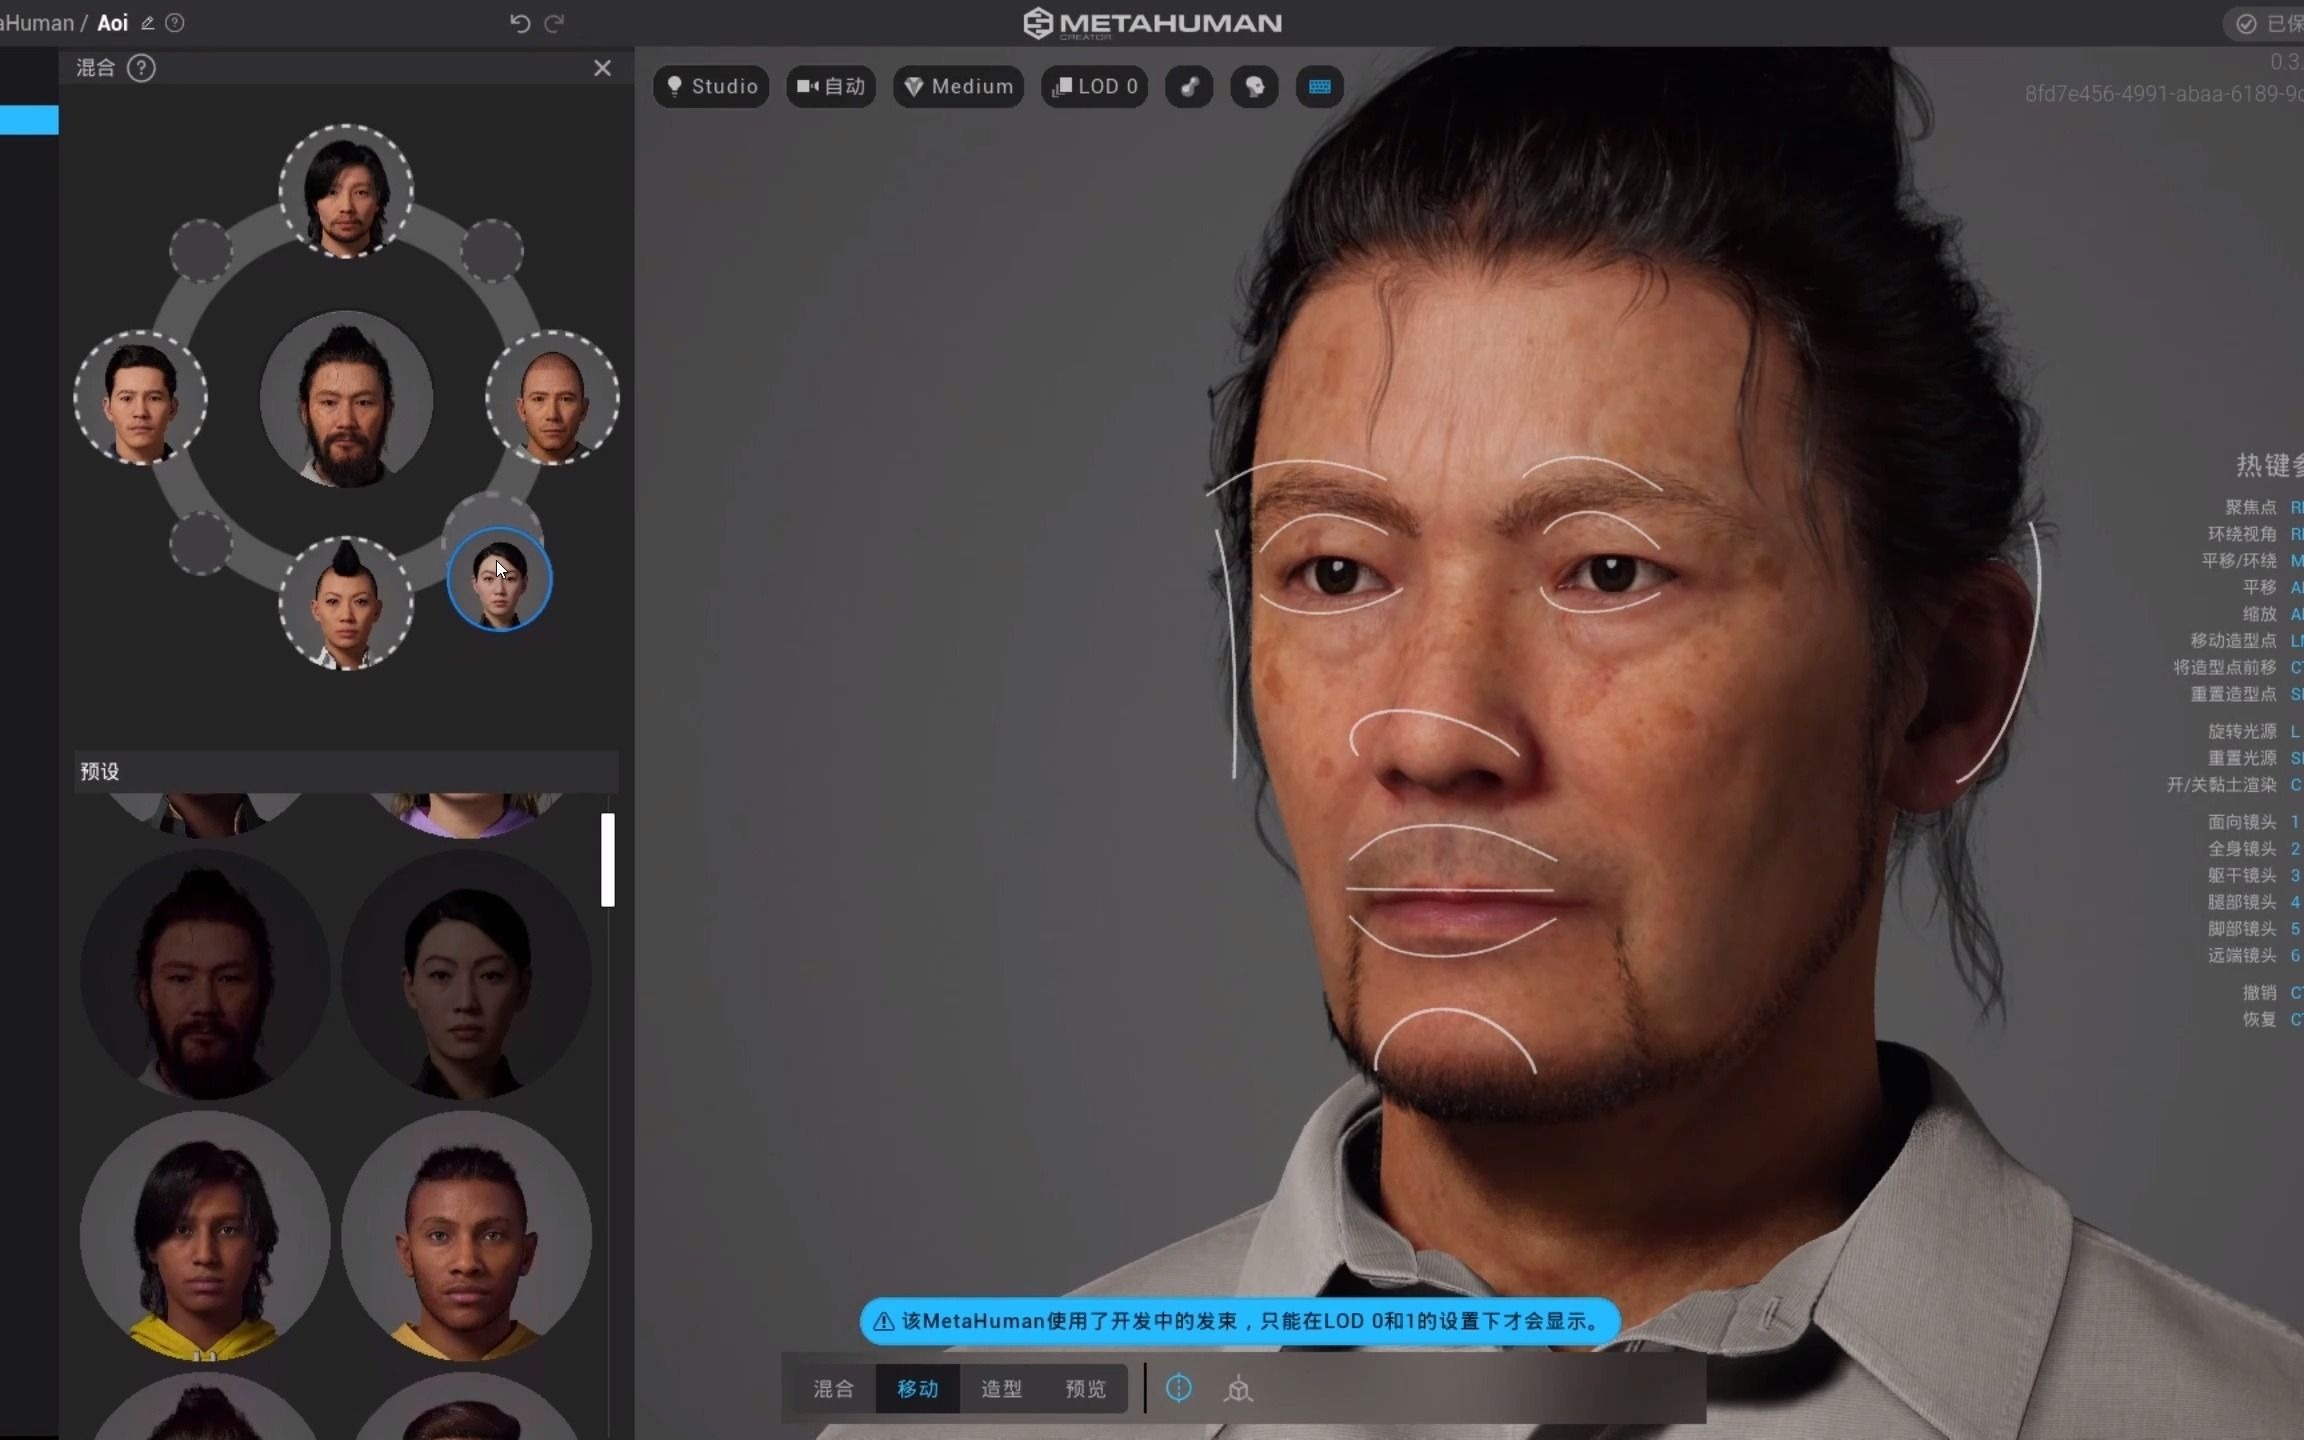Toggle the symmetry icon in bottom bar
This screenshot has width=2304, height=1440.
pyautogui.click(x=1179, y=1388)
